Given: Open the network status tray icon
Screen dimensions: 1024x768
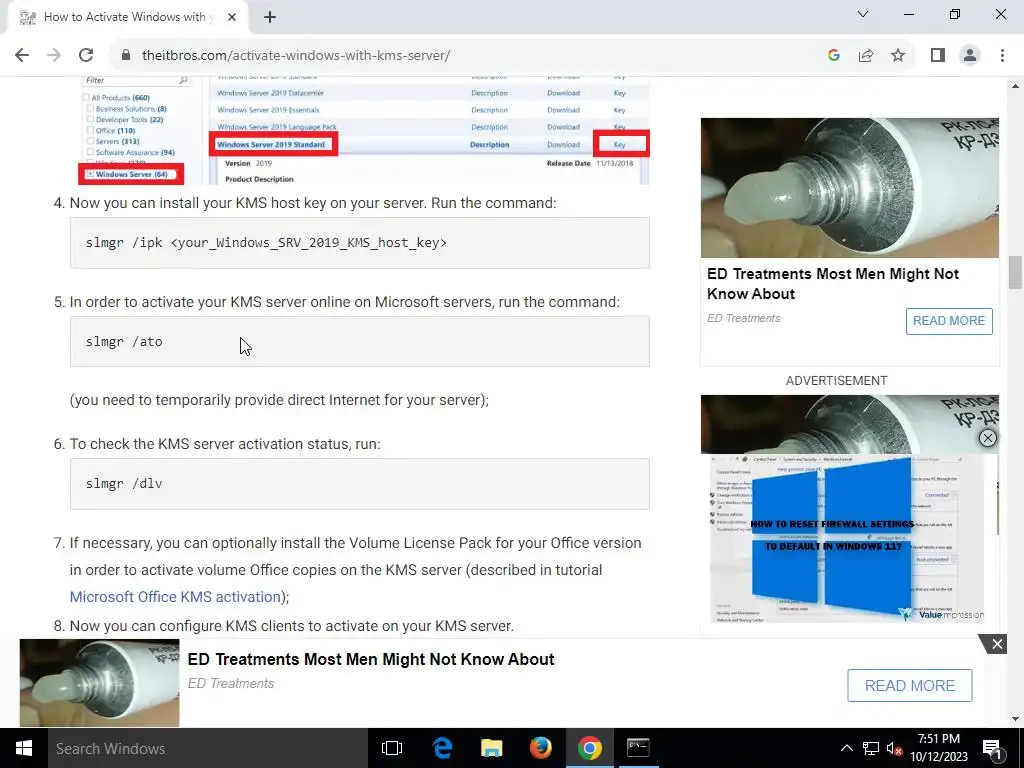Looking at the screenshot, I should [871, 748].
